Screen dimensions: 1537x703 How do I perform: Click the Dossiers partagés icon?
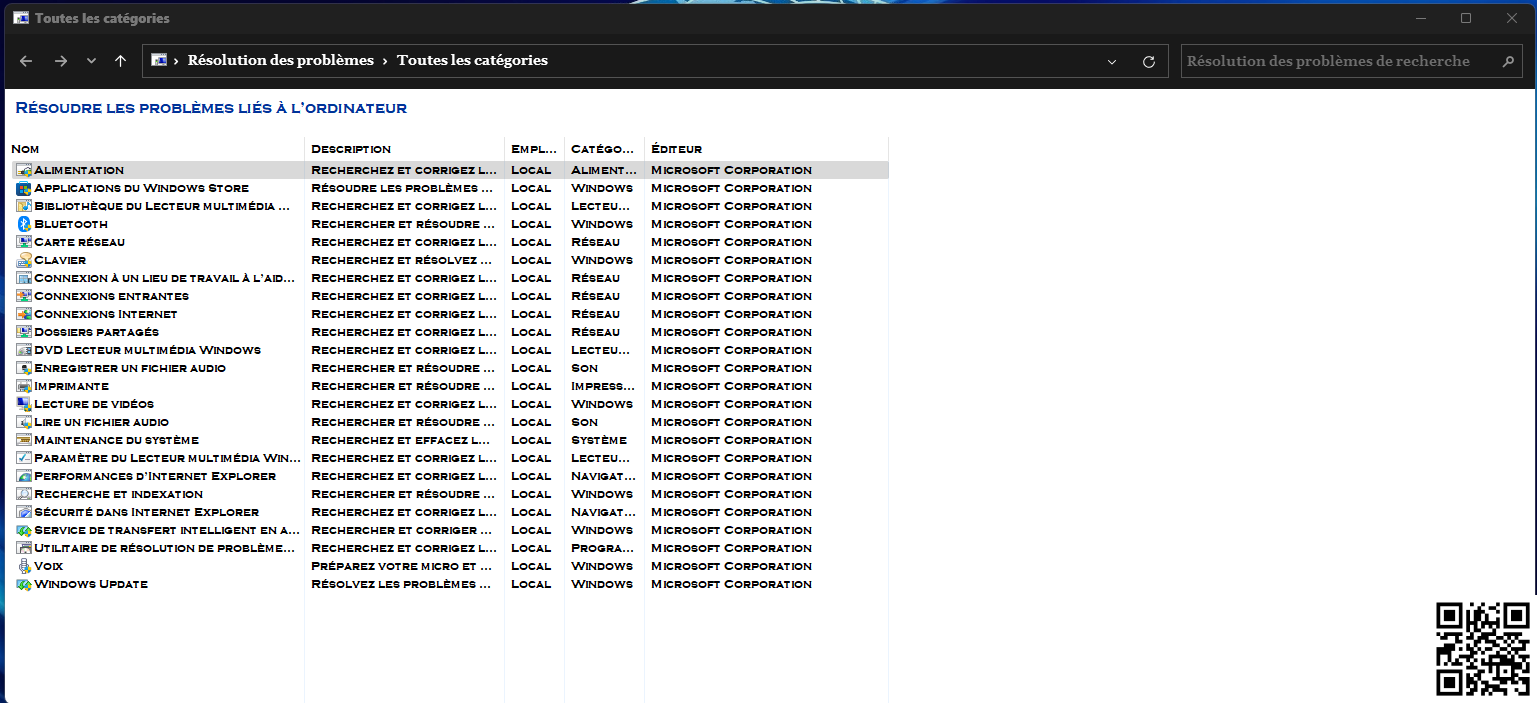[24, 332]
